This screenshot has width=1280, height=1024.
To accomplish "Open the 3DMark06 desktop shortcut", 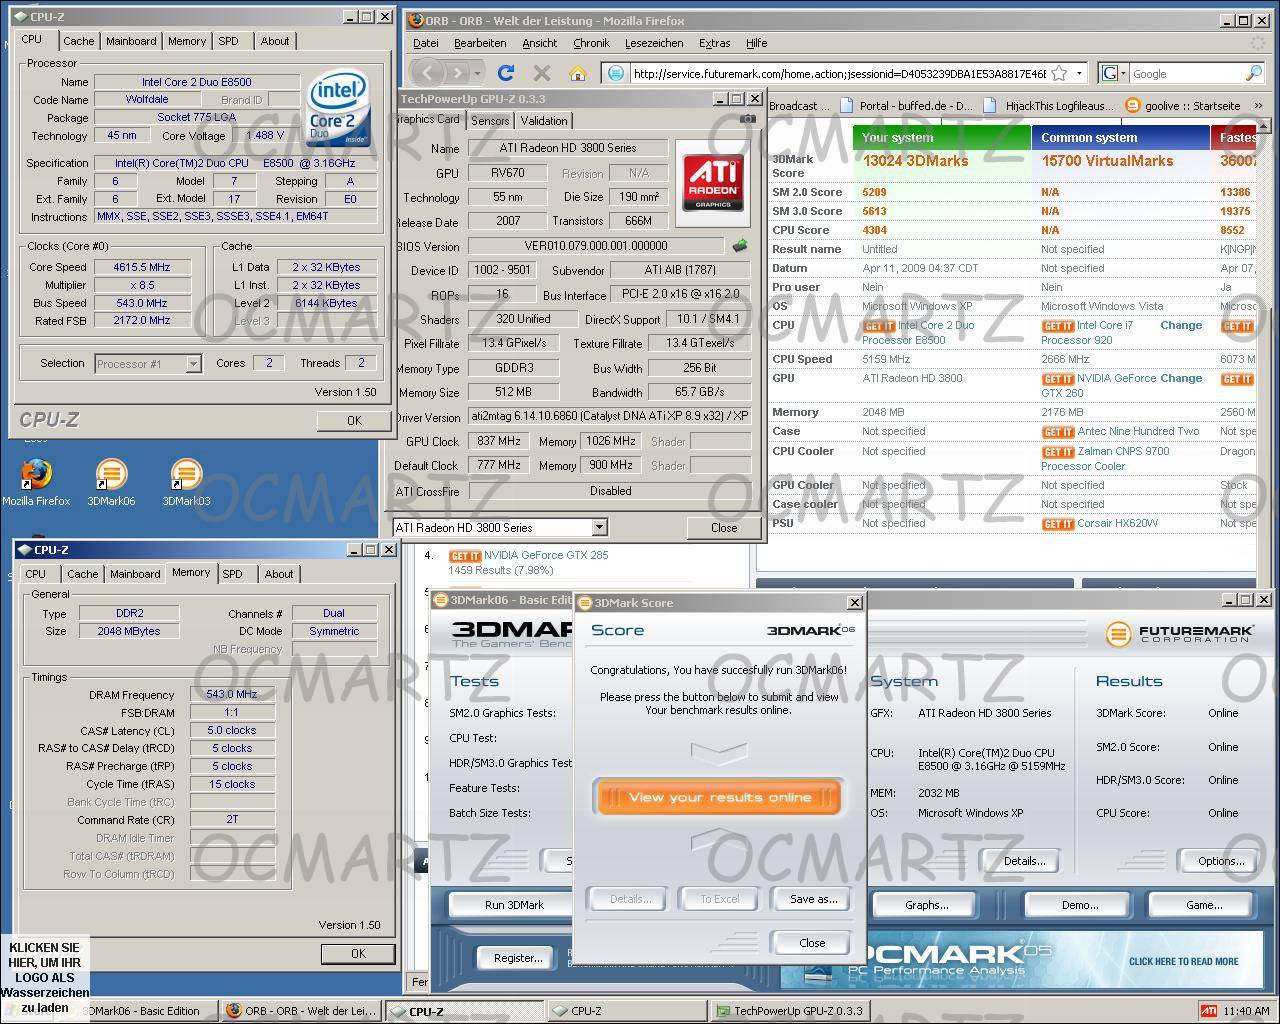I will tap(111, 482).
